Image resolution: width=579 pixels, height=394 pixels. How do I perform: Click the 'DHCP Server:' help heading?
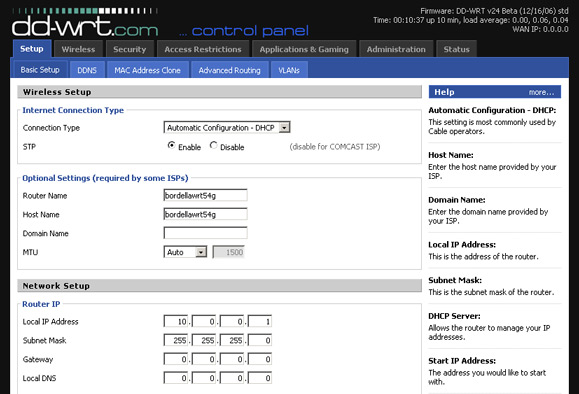click(454, 316)
